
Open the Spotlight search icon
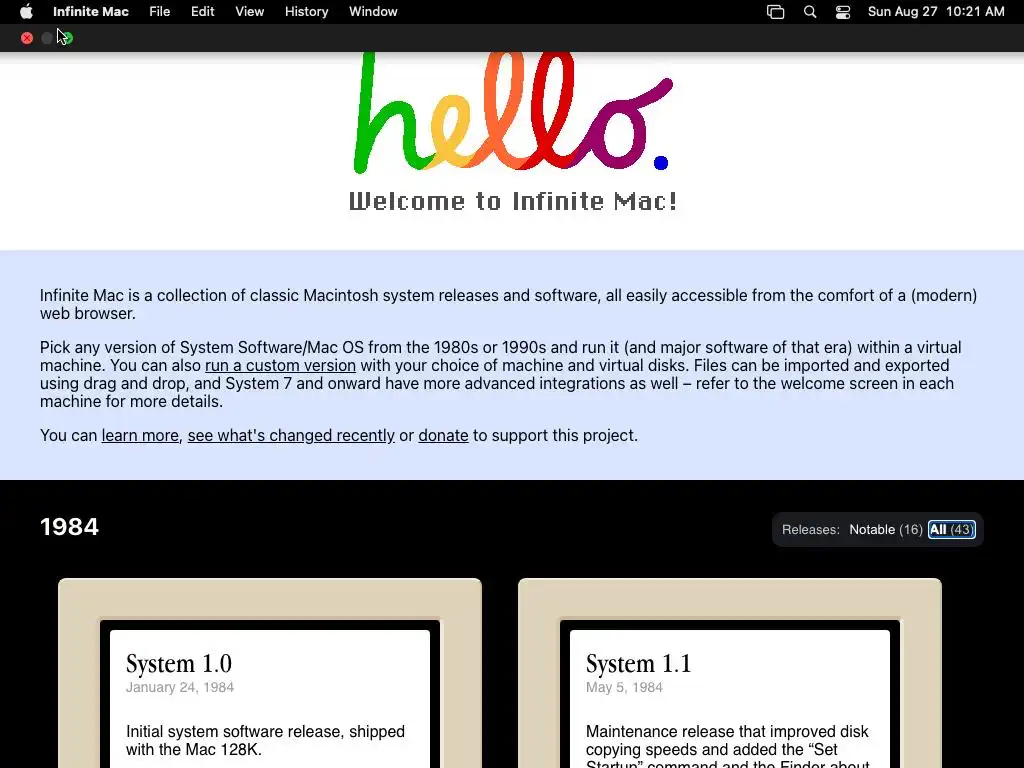[810, 12]
